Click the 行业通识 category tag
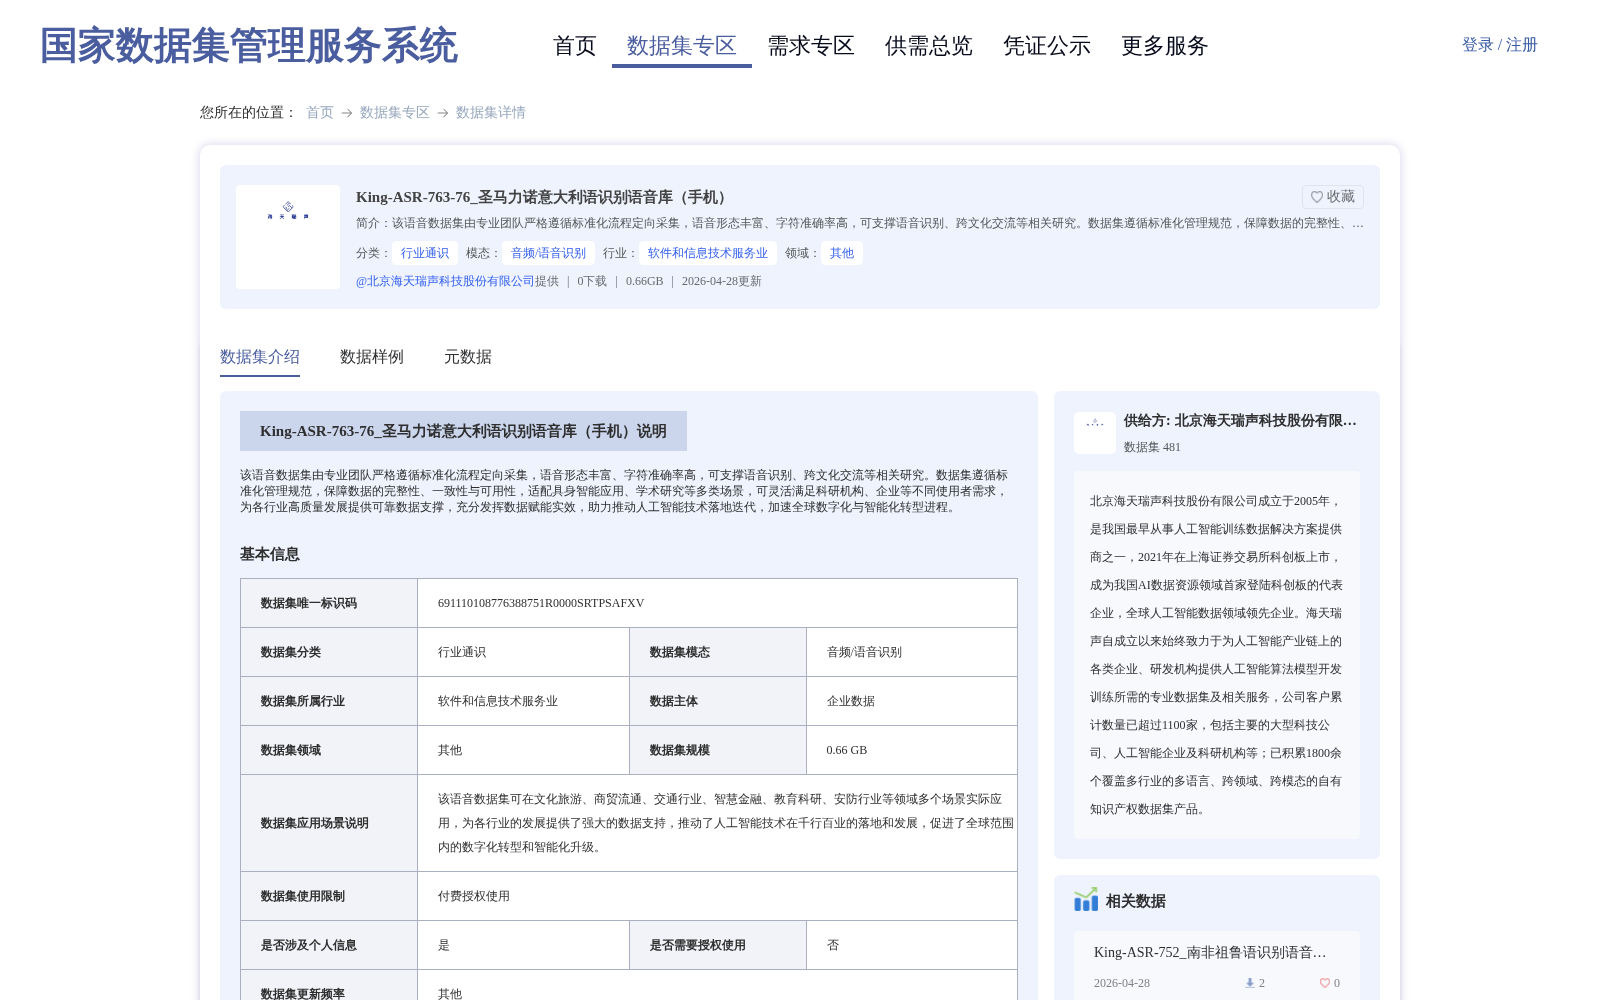This screenshot has height=1000, width=1600. (x=425, y=253)
